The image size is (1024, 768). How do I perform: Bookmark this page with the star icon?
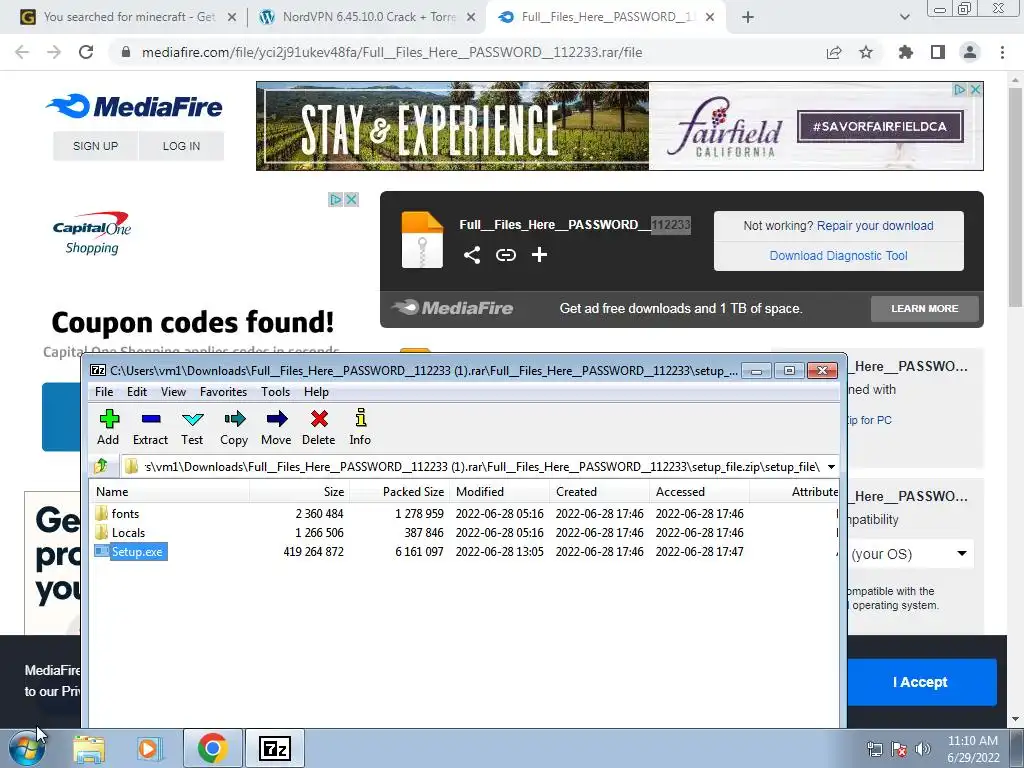pyautogui.click(x=866, y=52)
